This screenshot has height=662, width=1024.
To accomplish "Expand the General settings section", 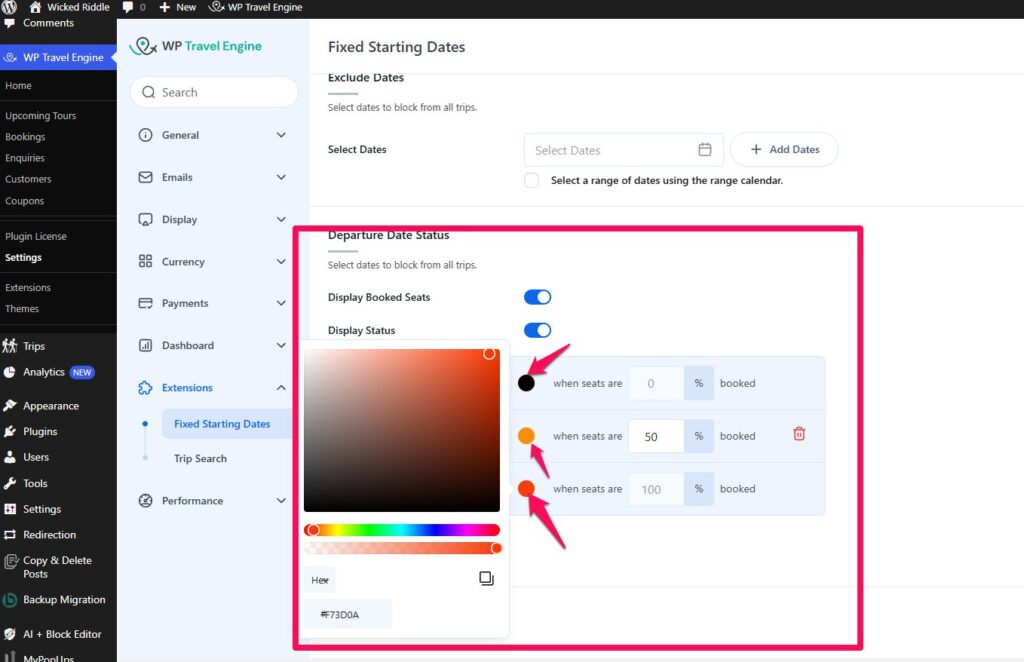I will 281,135.
